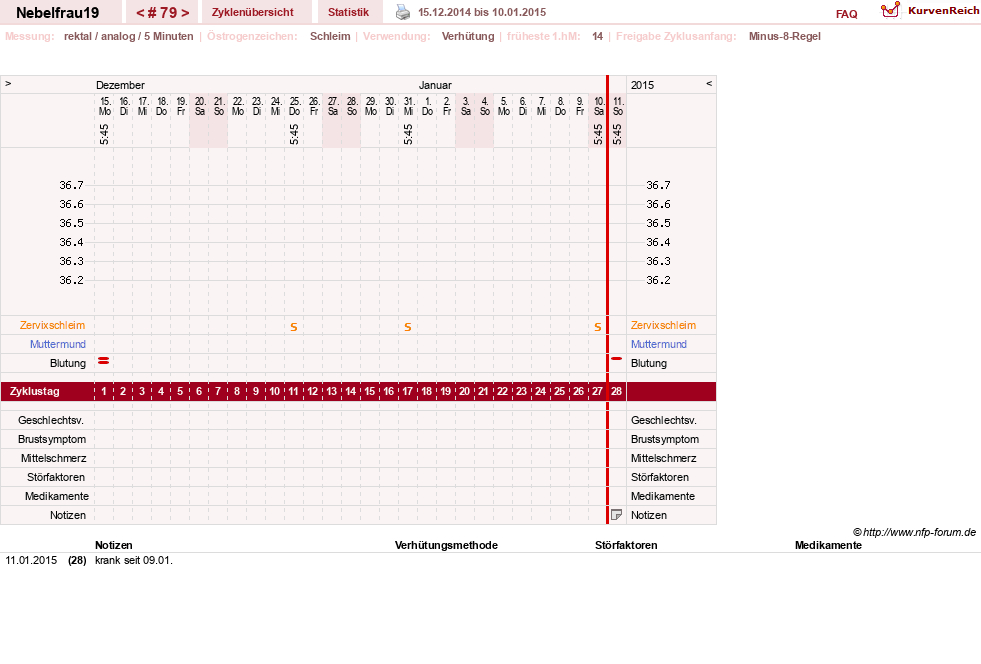Click the right Muttermund label
This screenshot has height=664, width=981.
[x=659, y=344]
